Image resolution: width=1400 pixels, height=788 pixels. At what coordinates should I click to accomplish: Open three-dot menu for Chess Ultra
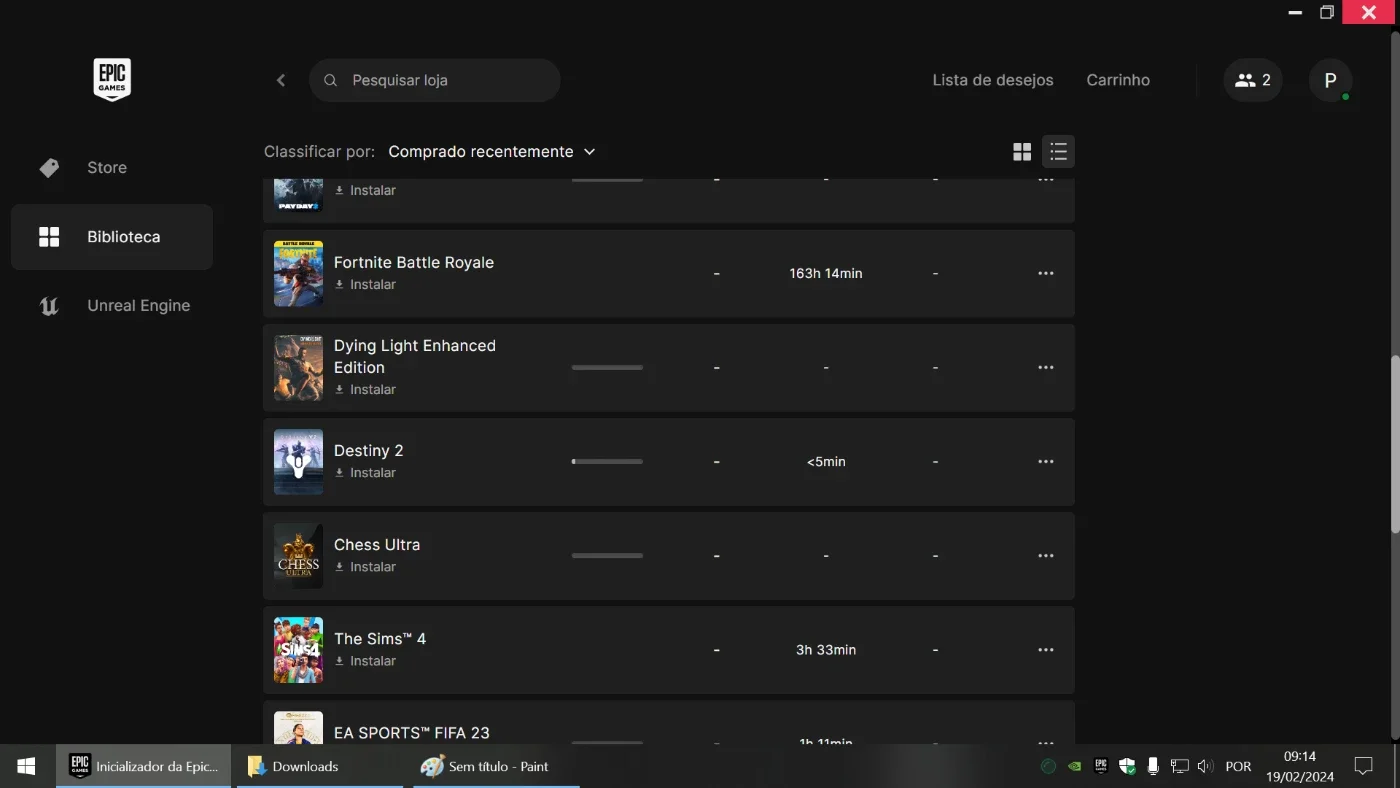pos(1046,556)
